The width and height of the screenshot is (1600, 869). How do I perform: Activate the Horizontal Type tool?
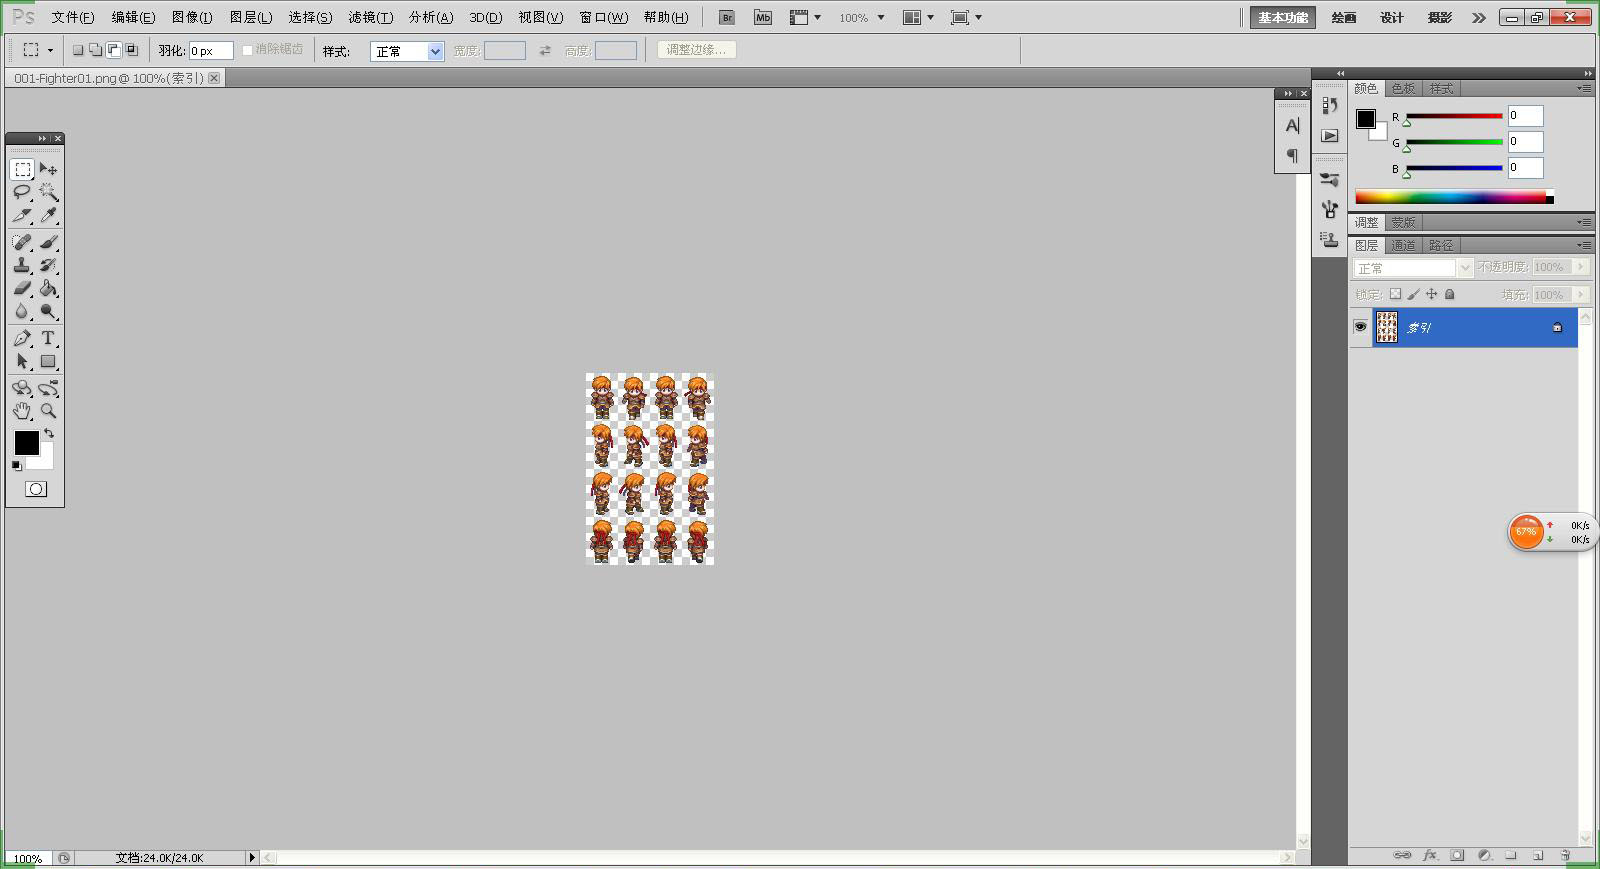tap(48, 338)
